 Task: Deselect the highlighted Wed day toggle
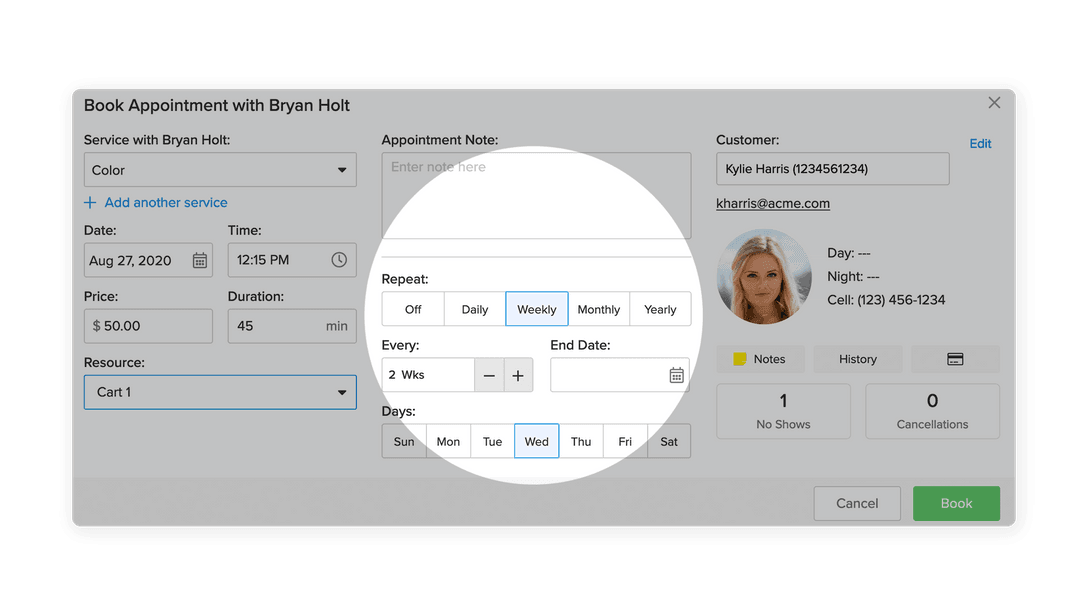(x=536, y=441)
